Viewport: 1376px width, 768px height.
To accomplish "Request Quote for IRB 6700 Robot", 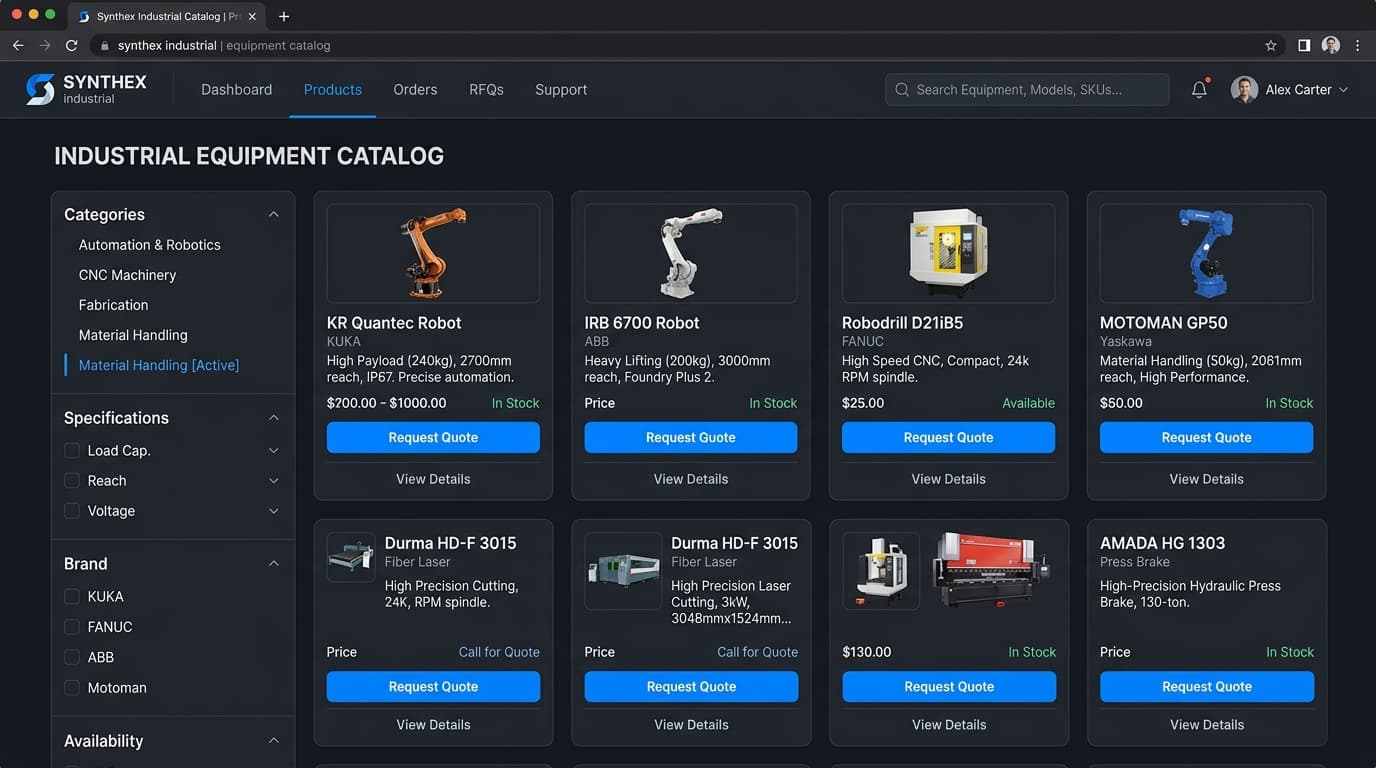I will pos(691,437).
